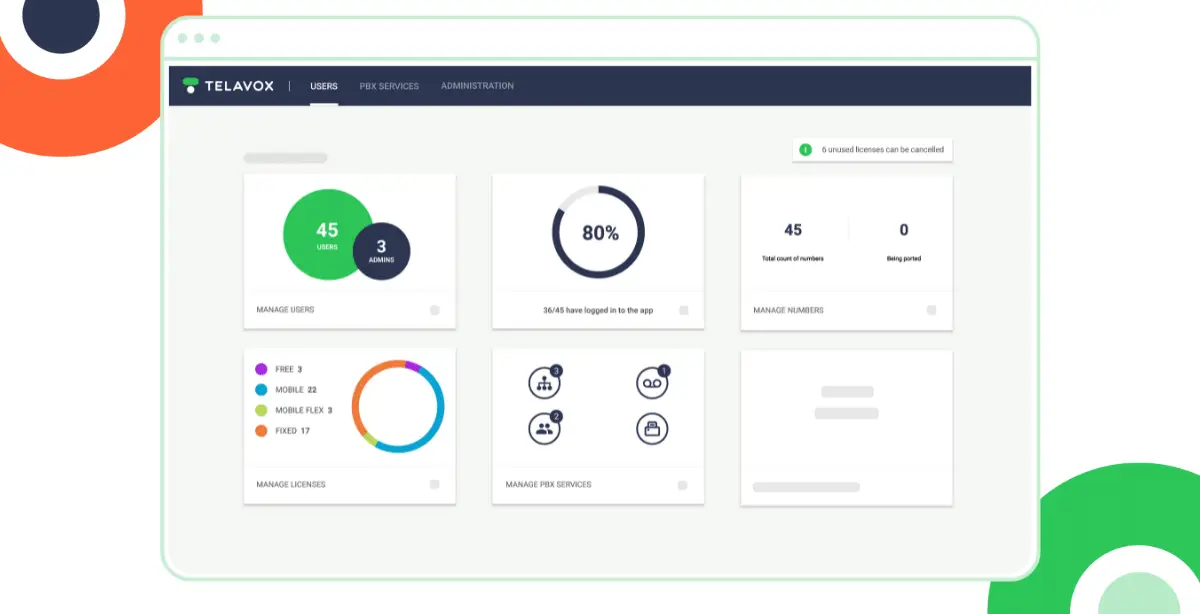Click the square icon beside Manage Licenses
Viewport: 1200px width, 614px height.
coord(435,484)
